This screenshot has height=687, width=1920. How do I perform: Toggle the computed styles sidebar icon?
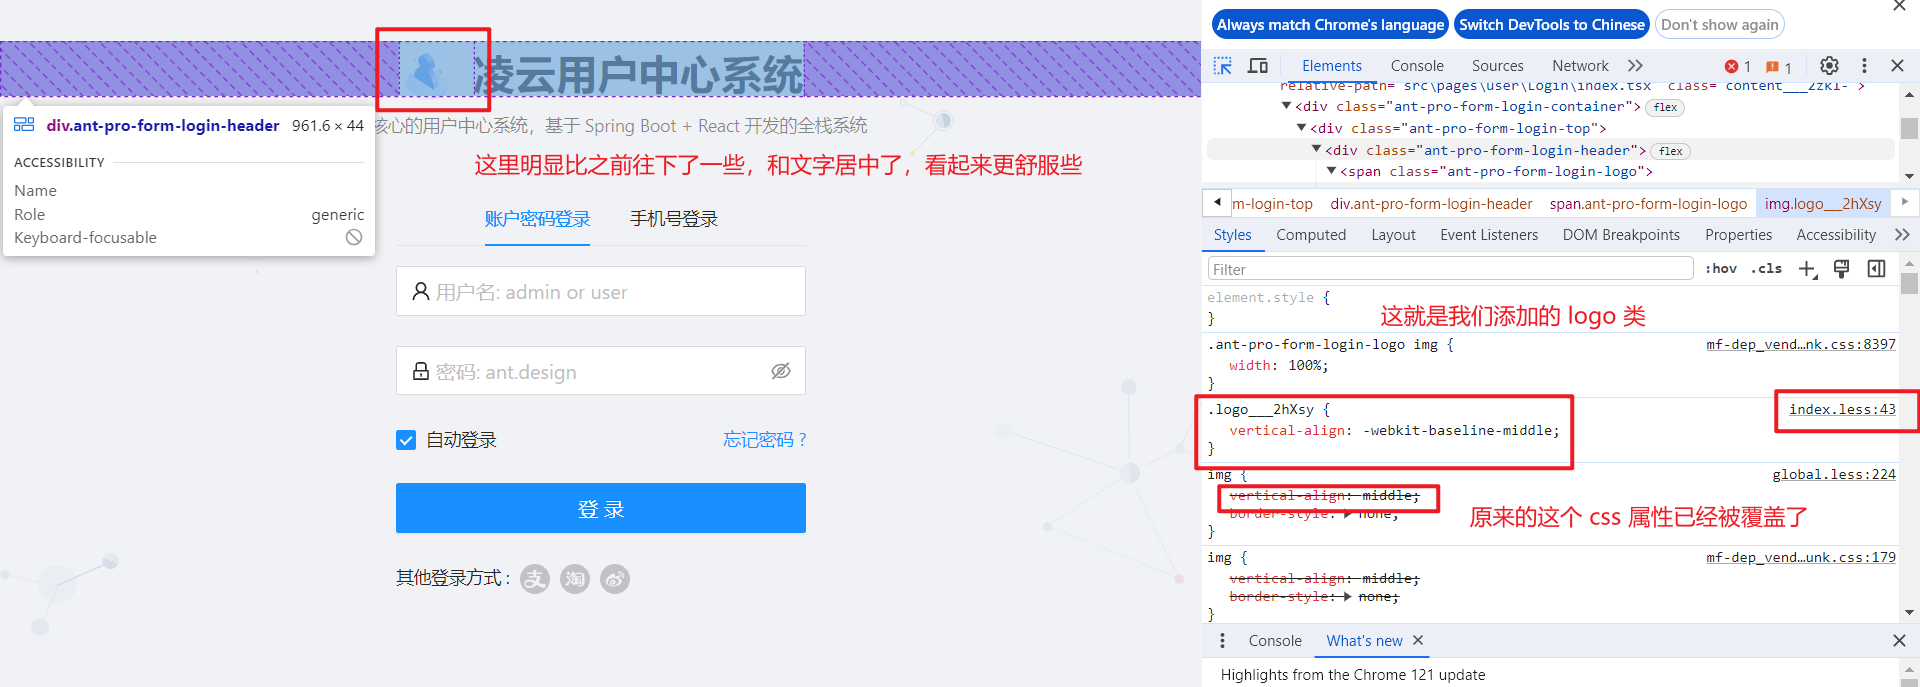(x=1877, y=269)
